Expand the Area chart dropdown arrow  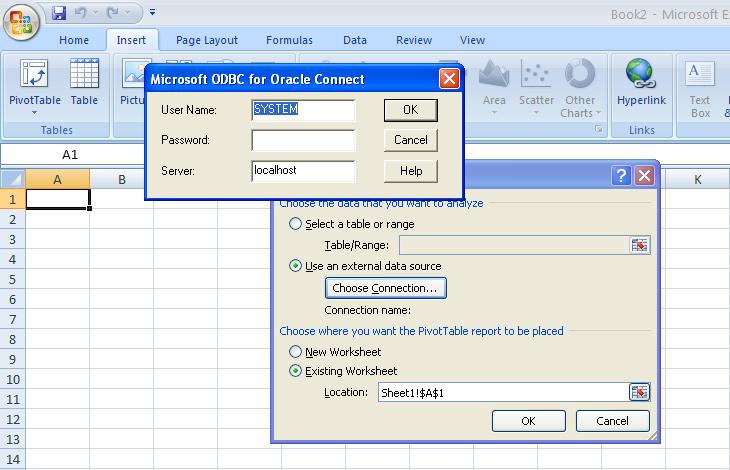click(x=494, y=113)
